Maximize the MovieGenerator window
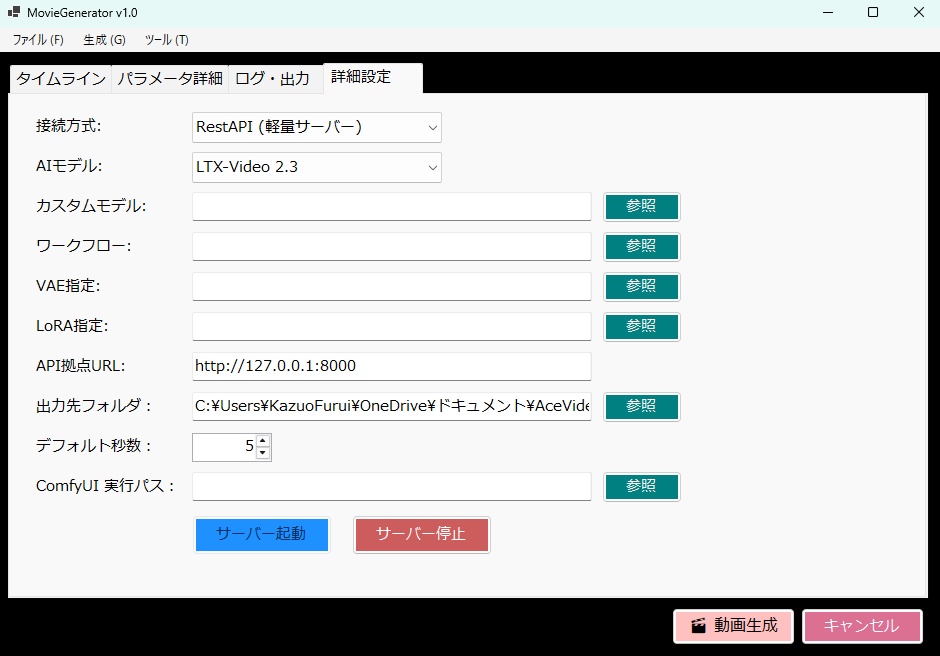This screenshot has width=940, height=656. (x=873, y=13)
